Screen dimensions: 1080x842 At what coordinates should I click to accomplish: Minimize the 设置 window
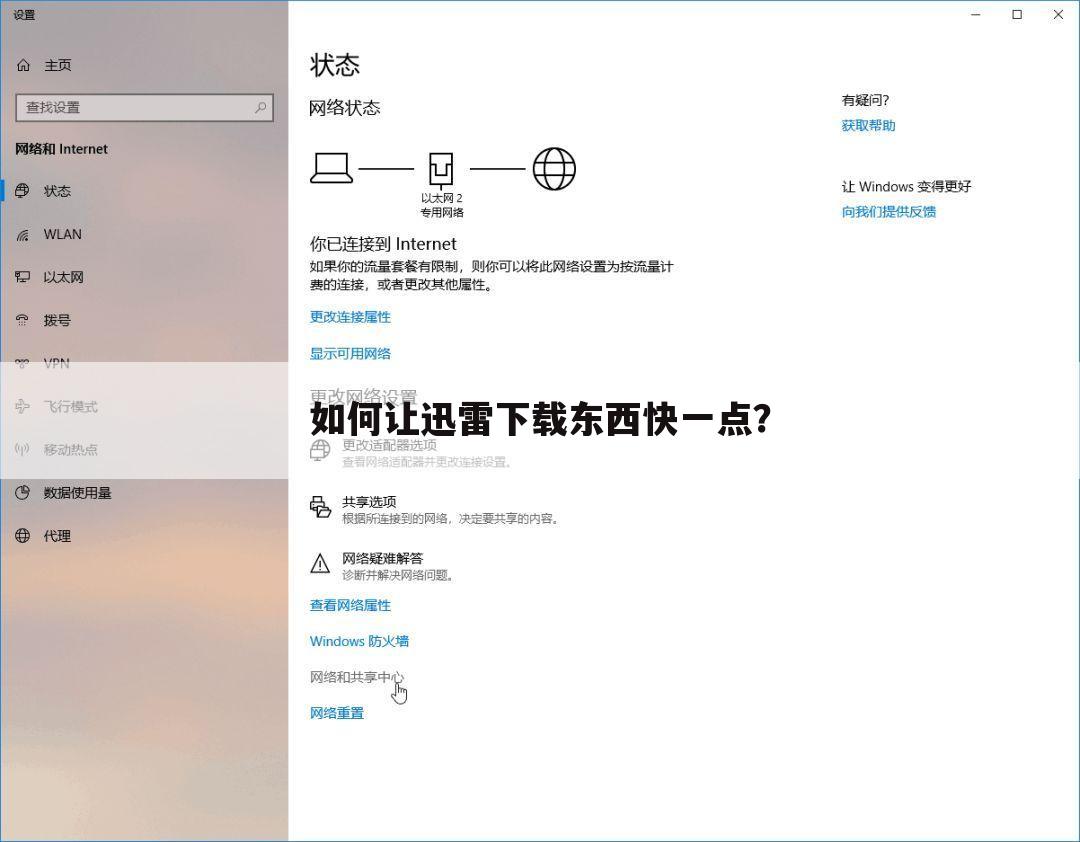[x=975, y=14]
